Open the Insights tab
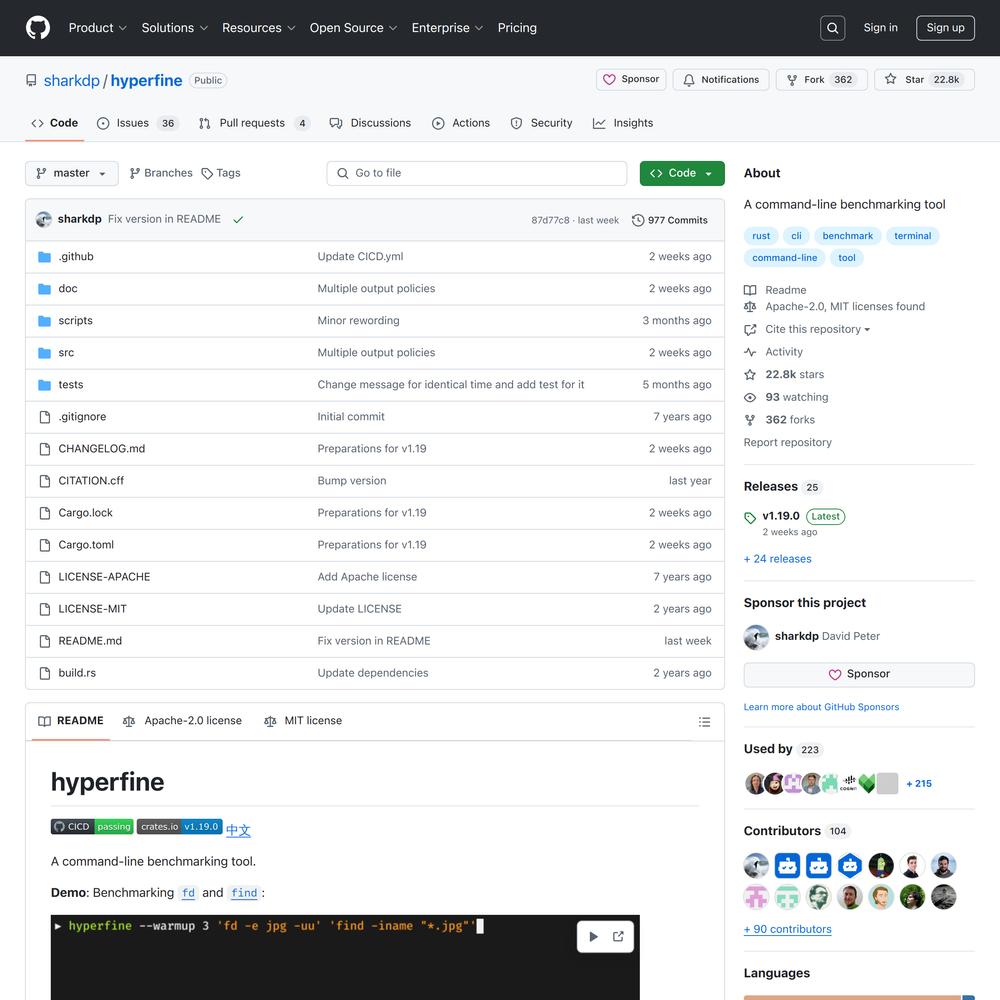 click(622, 123)
